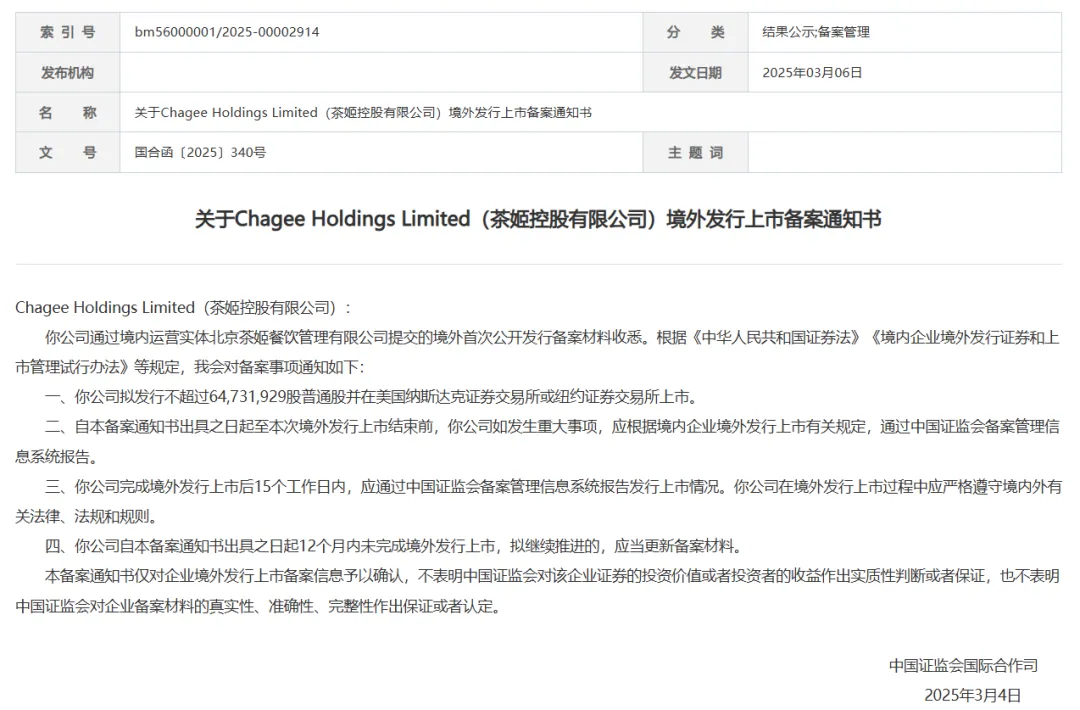Viewport: 1080px width, 710px height.
Task: Click the salutation line addressing Chagee Holdings Limited
Action: tap(183, 307)
